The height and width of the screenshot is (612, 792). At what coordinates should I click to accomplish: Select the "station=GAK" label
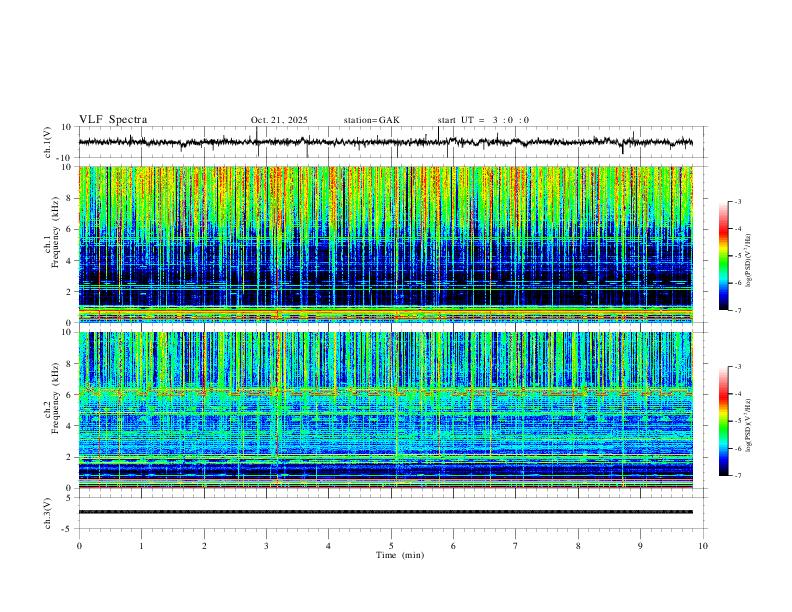tap(371, 120)
